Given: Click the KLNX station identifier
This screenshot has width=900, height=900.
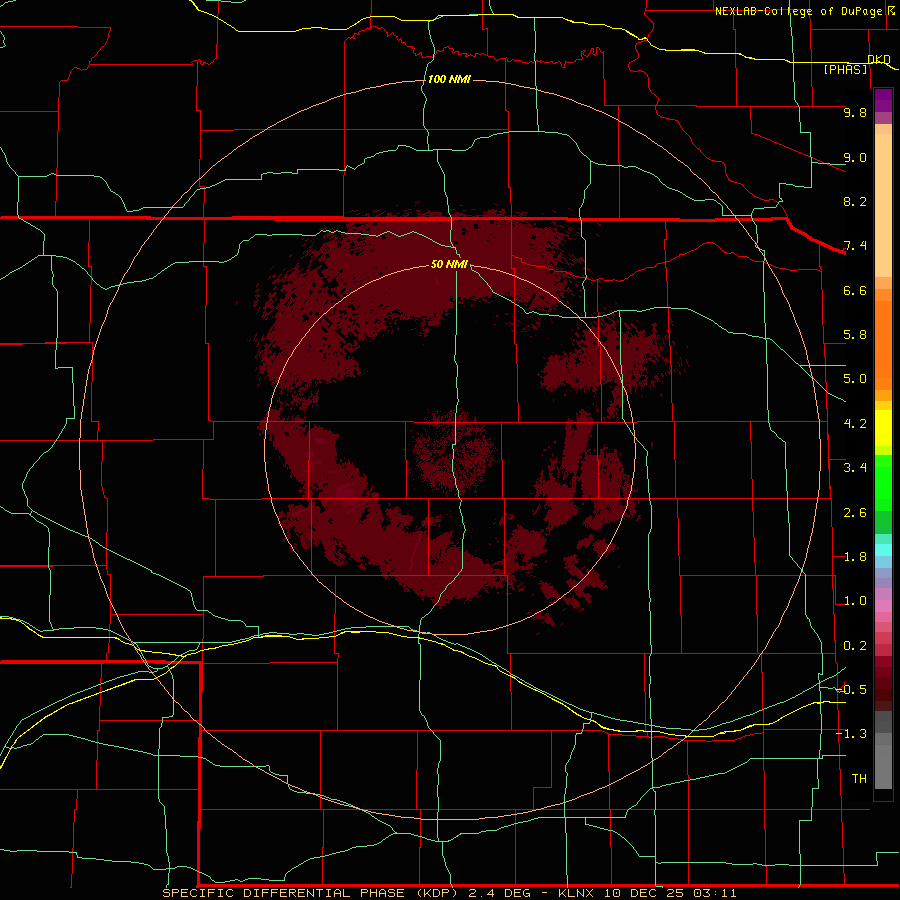Looking at the screenshot, I should click(x=578, y=893).
